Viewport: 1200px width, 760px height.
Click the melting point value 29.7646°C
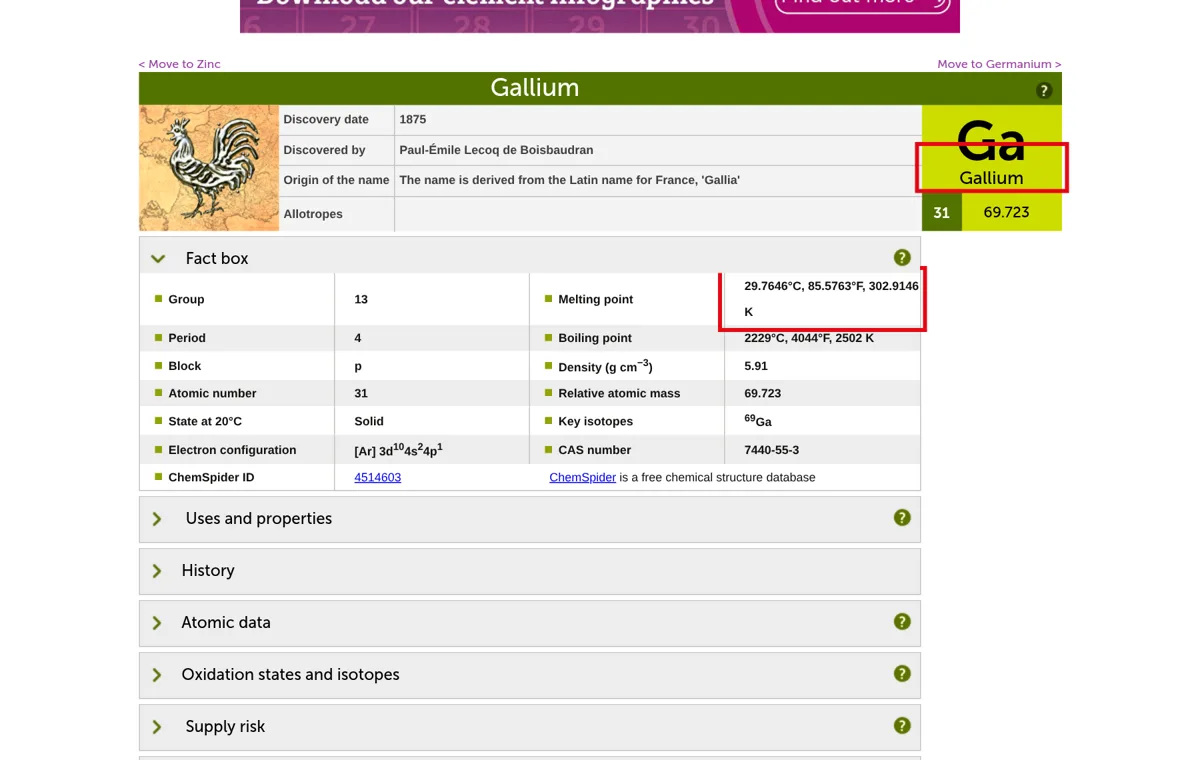831,298
